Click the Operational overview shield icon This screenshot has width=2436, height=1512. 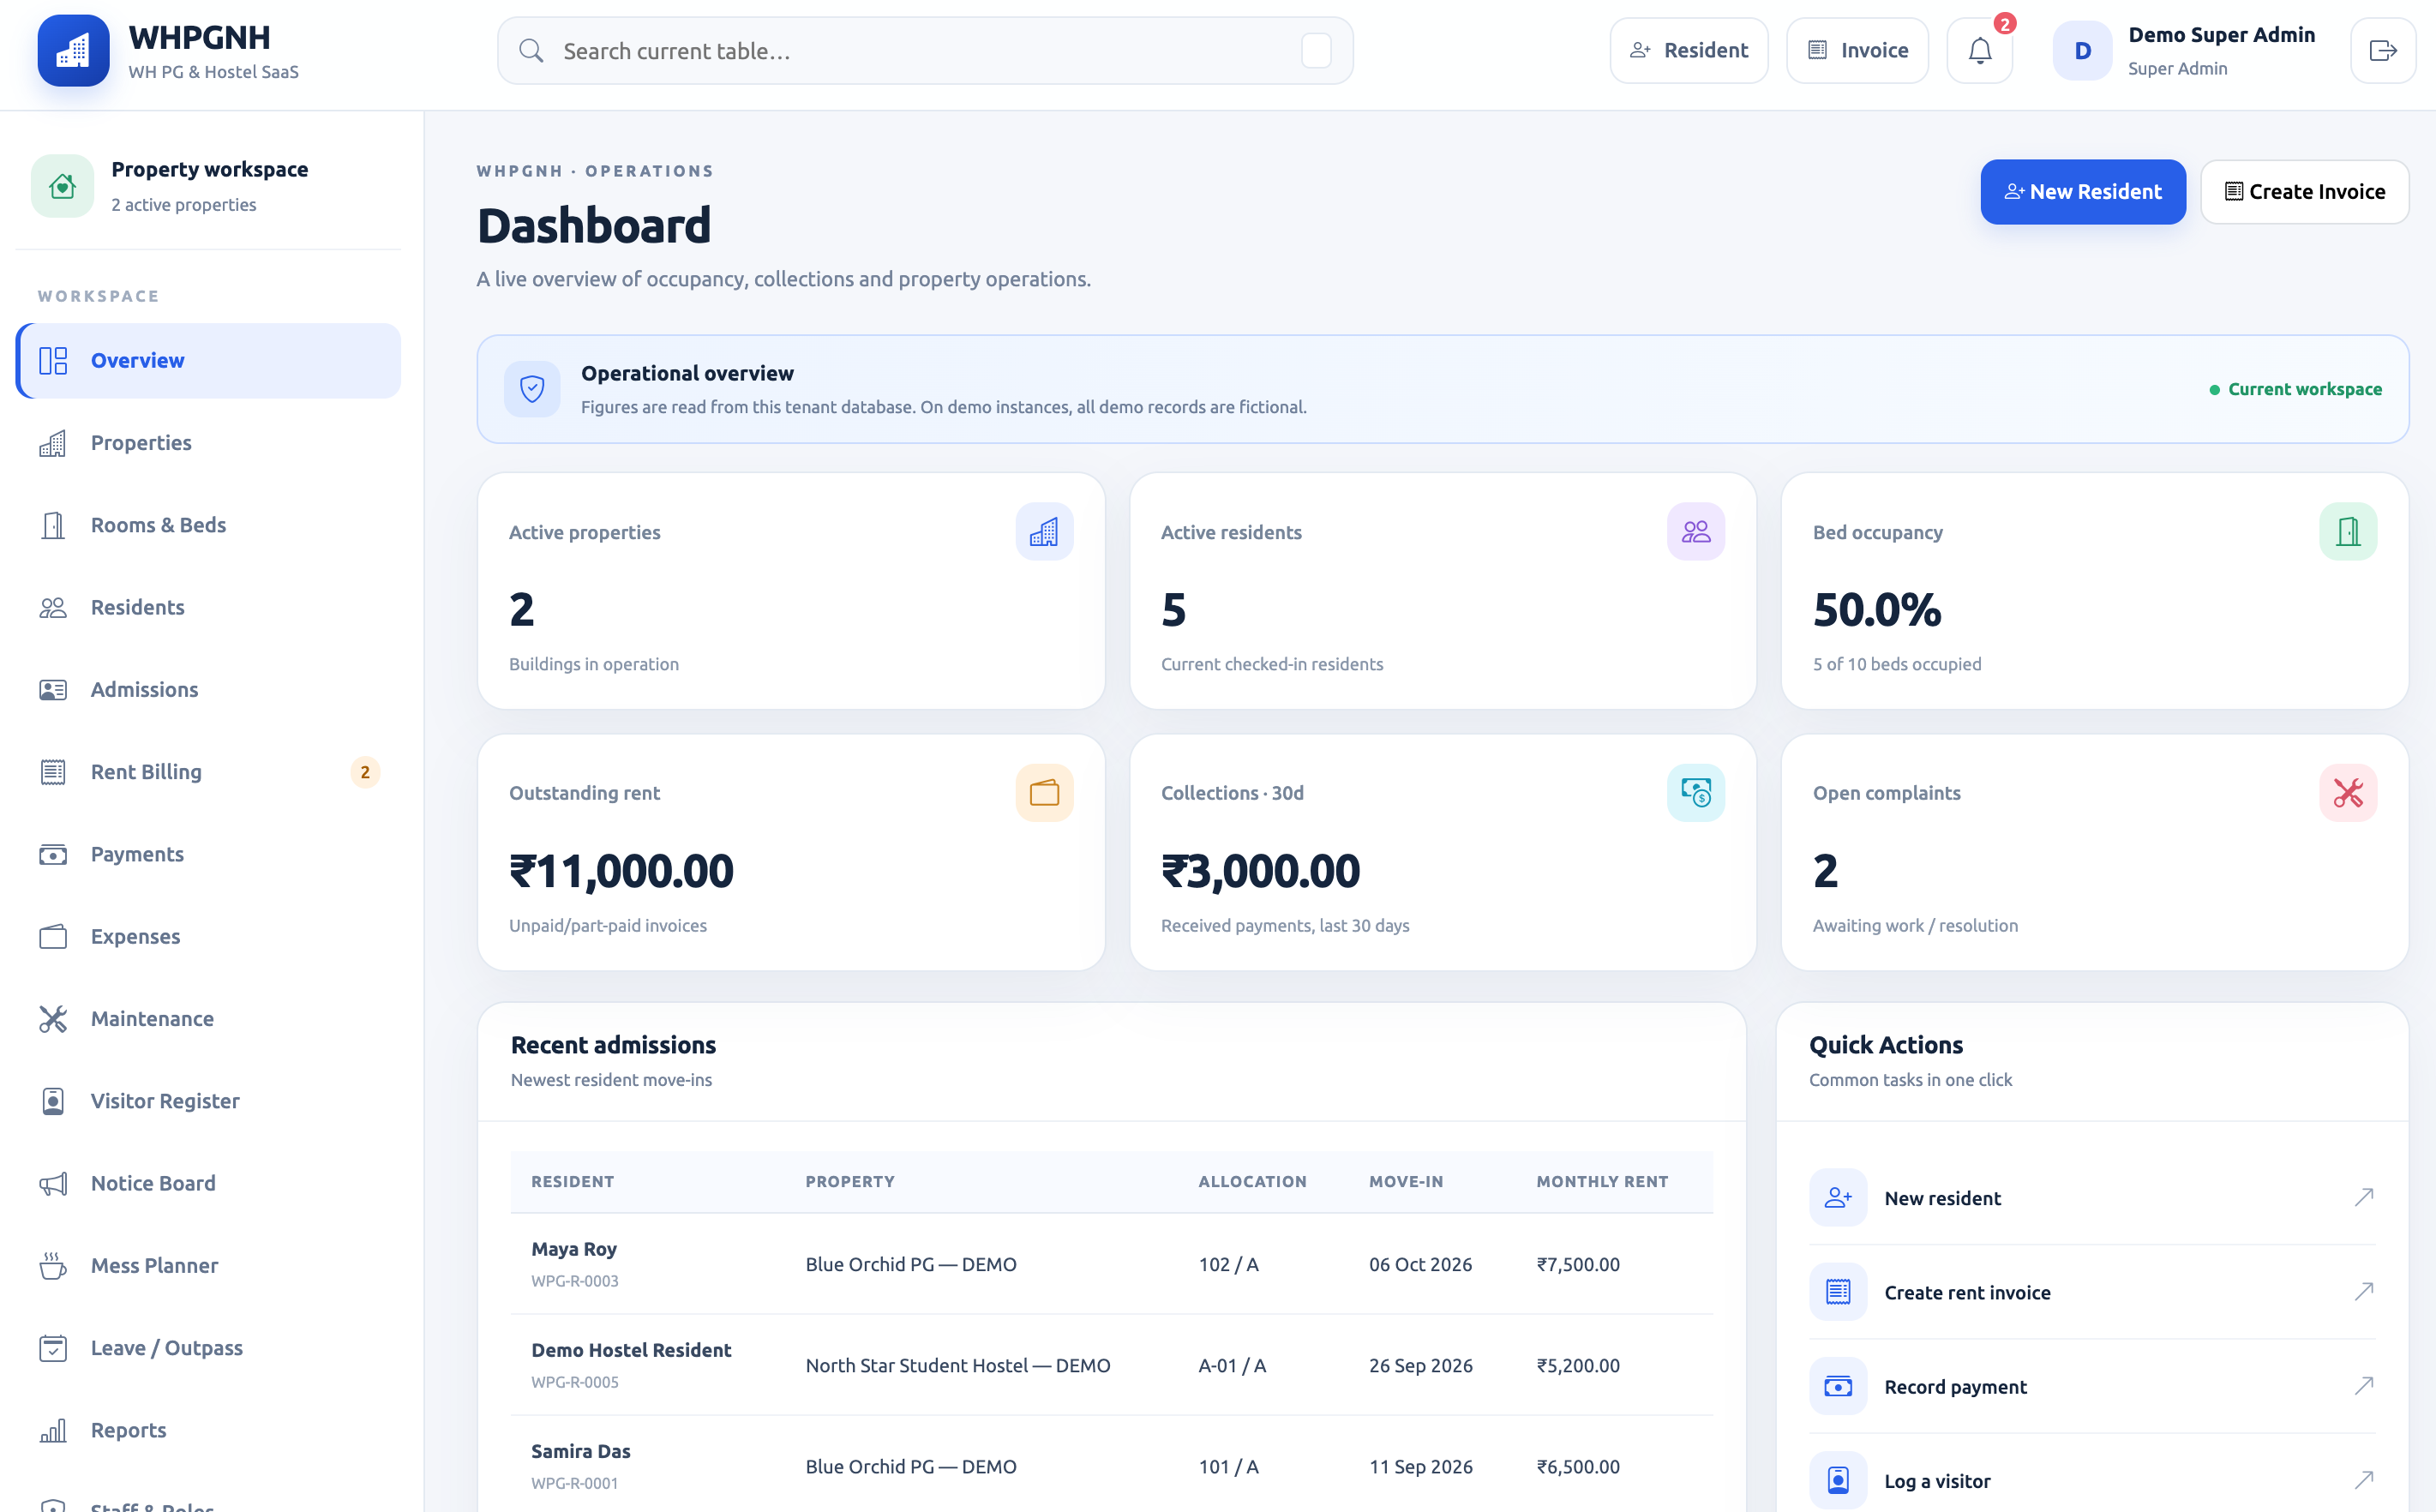pos(532,389)
